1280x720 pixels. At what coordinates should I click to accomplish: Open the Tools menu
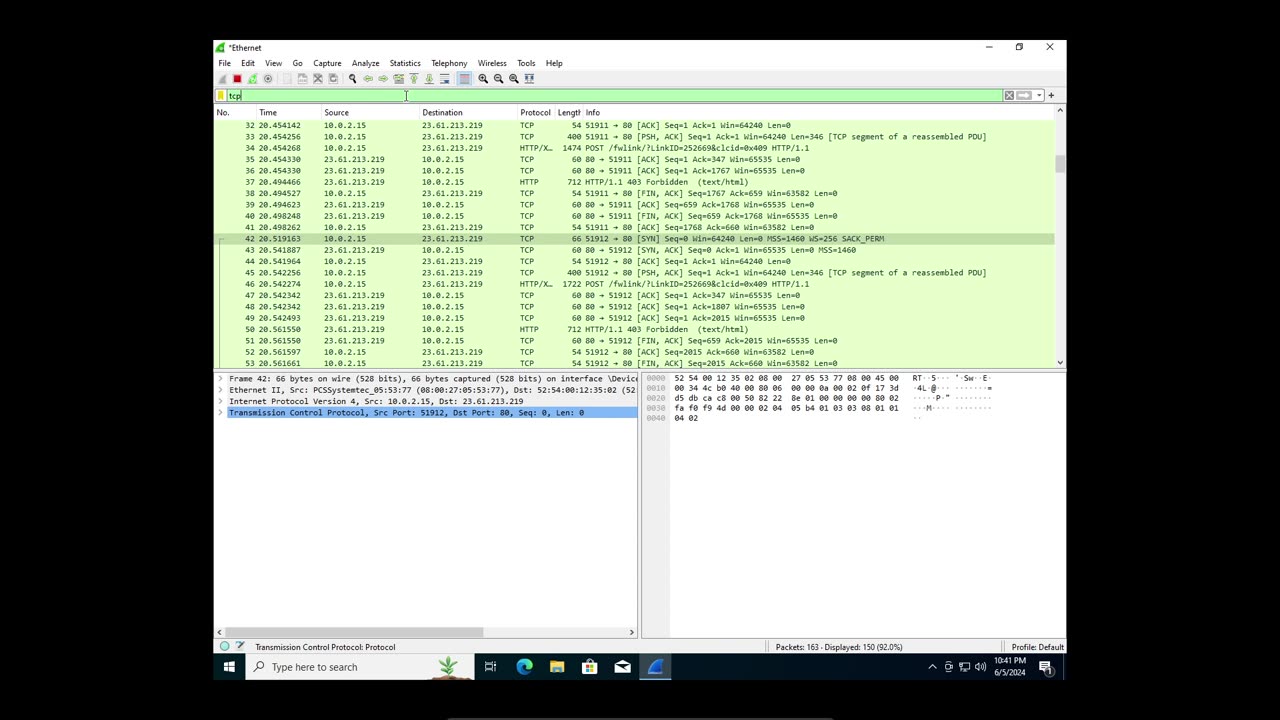(526, 63)
